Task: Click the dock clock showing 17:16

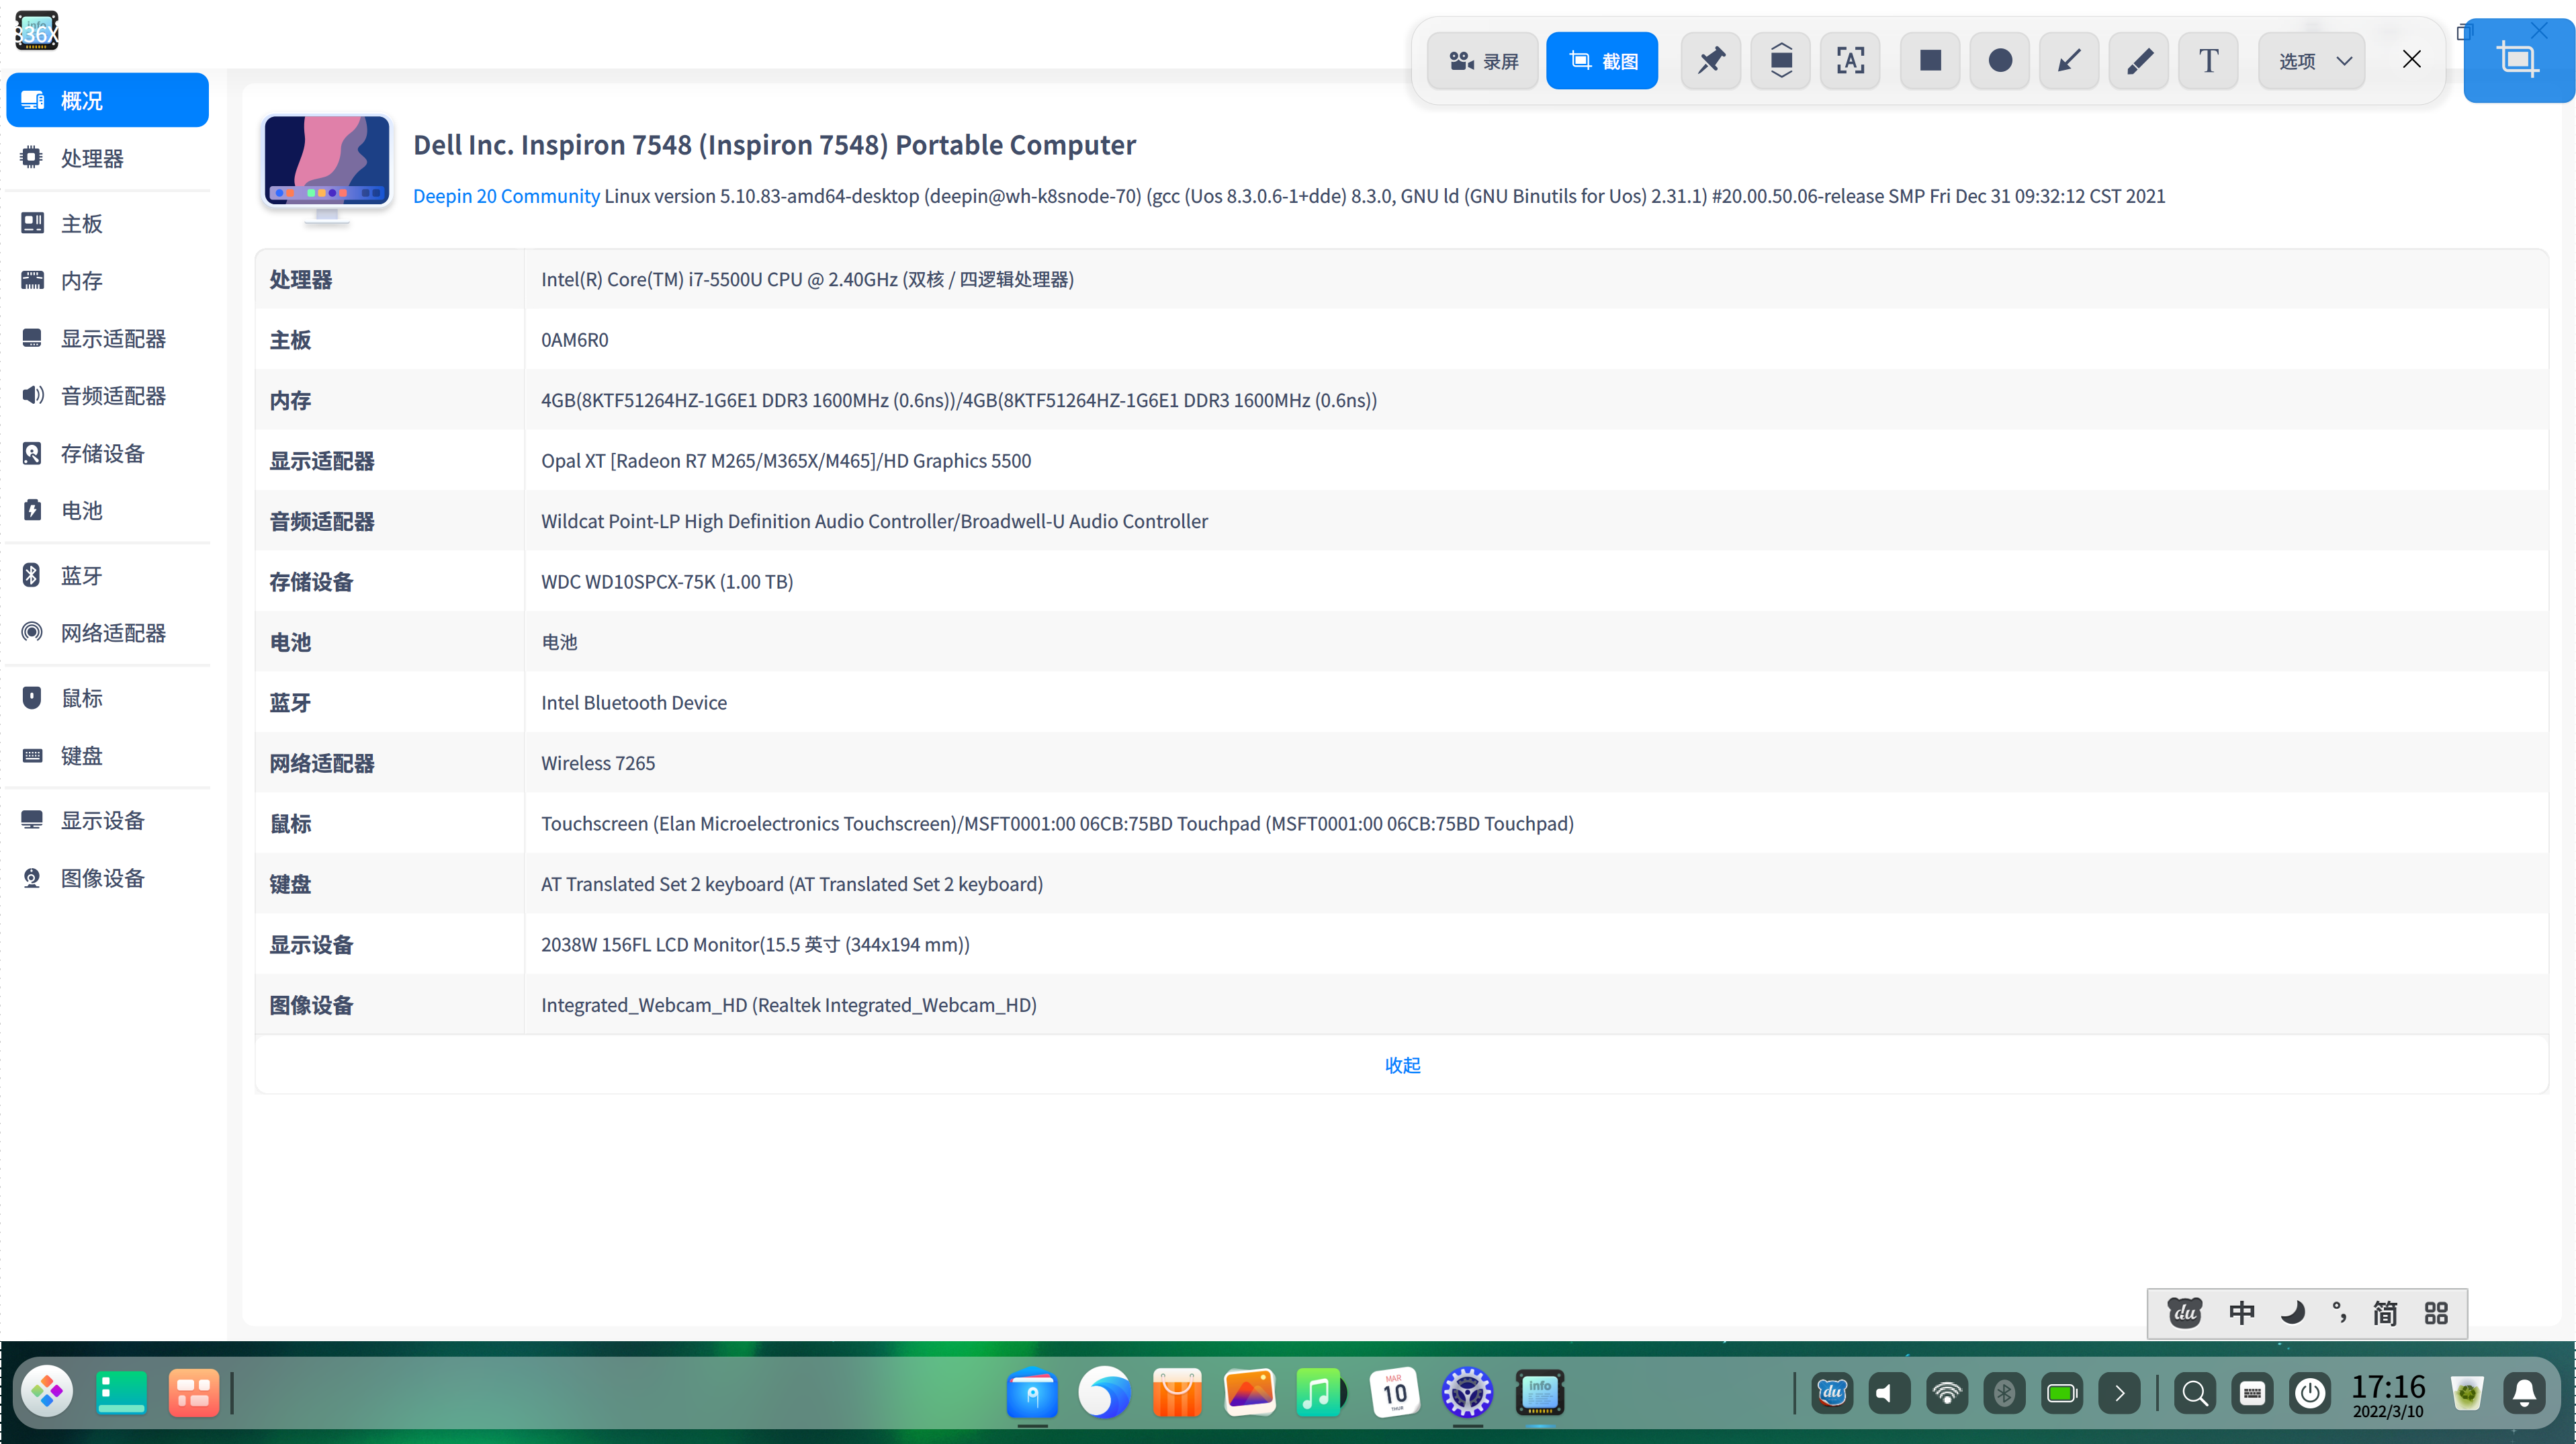Action: click(2388, 1393)
